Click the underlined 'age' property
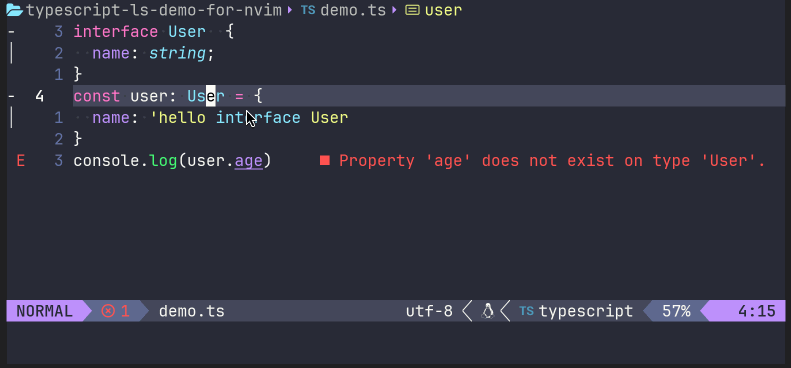This screenshot has width=791, height=368. pos(249,162)
